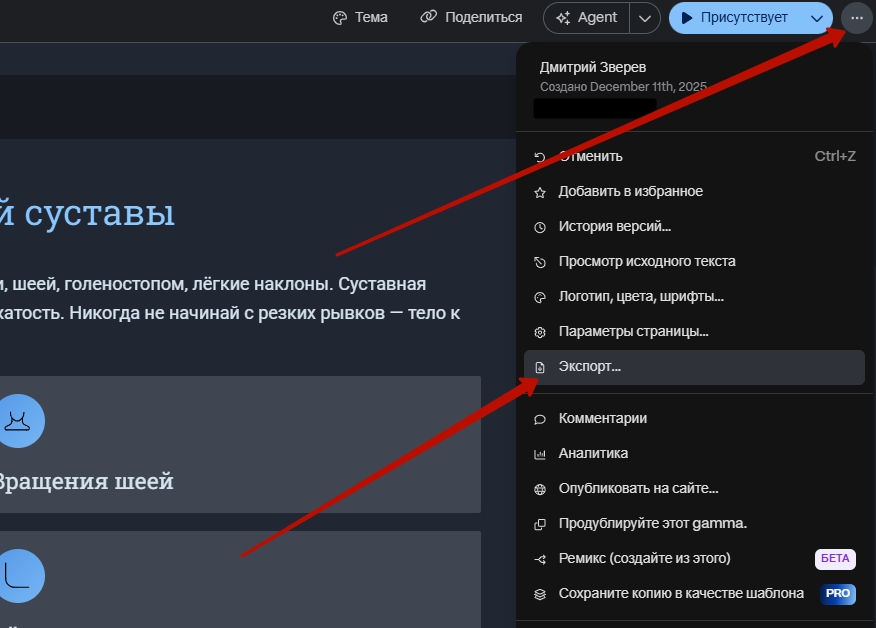Click the speech bubble icon for Комментарии
Image resolution: width=876 pixels, height=628 pixels.
(x=540, y=419)
